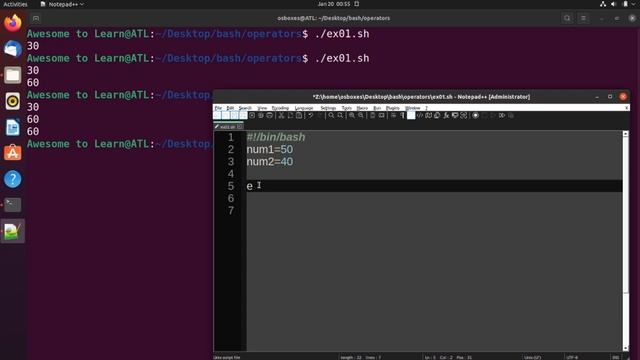Click the Redo arrow in toolbar
The image size is (640, 360).
tap(320, 116)
